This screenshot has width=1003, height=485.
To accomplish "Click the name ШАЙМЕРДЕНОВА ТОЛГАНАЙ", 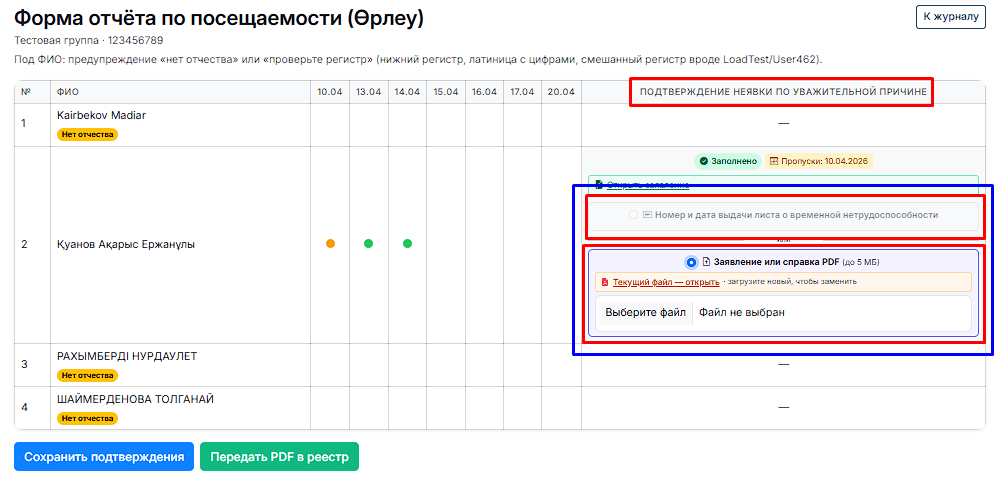I will click(136, 399).
